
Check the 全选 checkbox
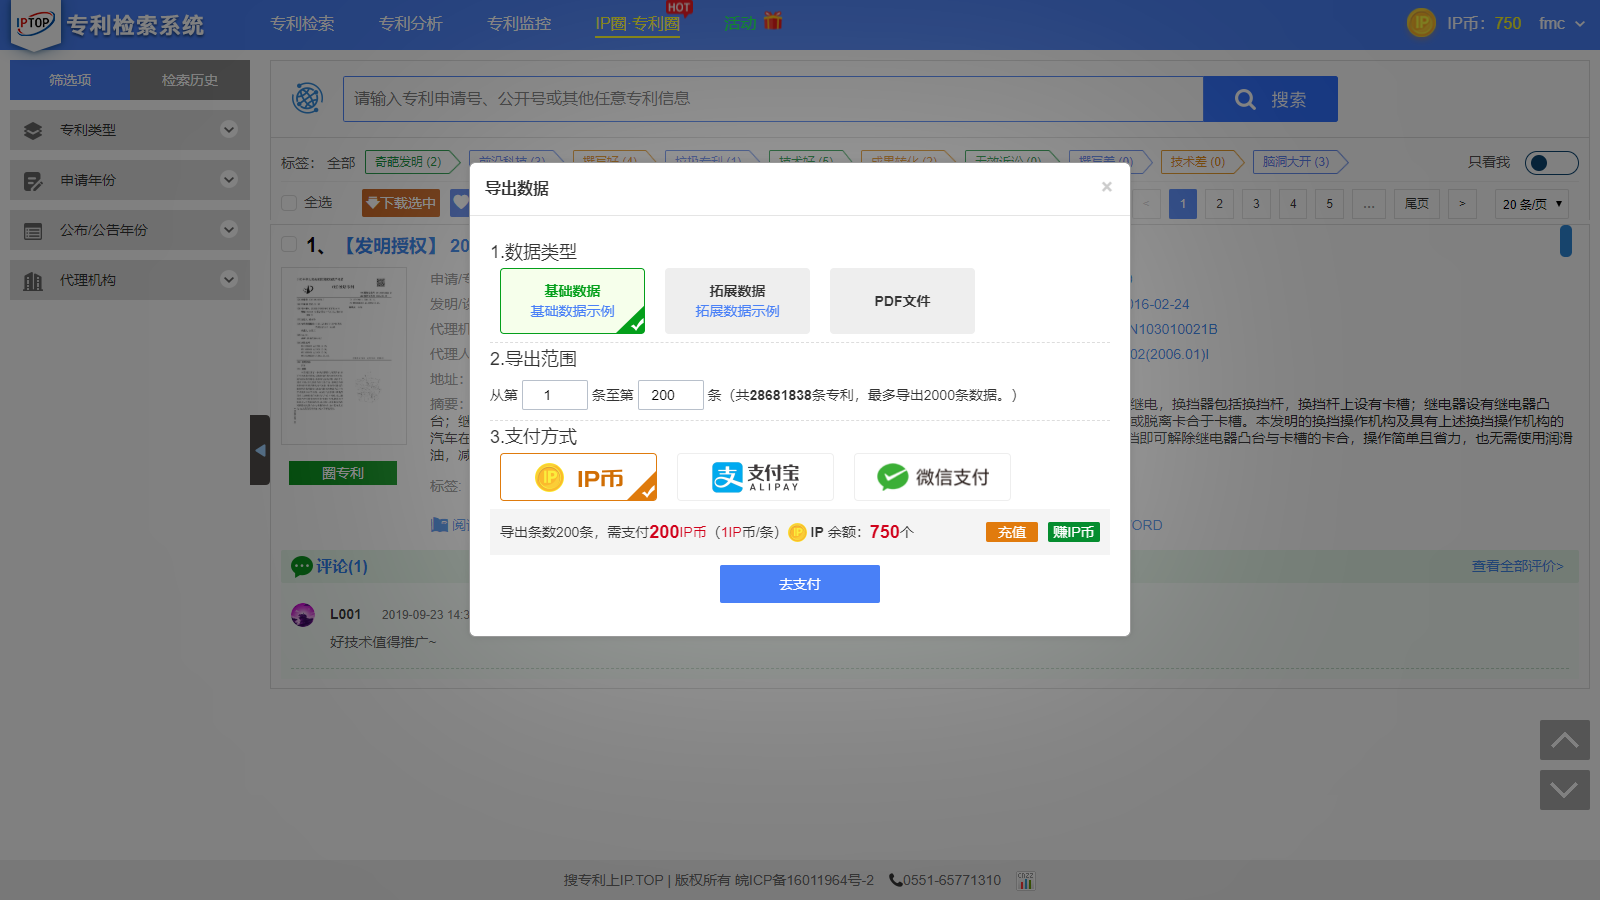[x=290, y=203]
